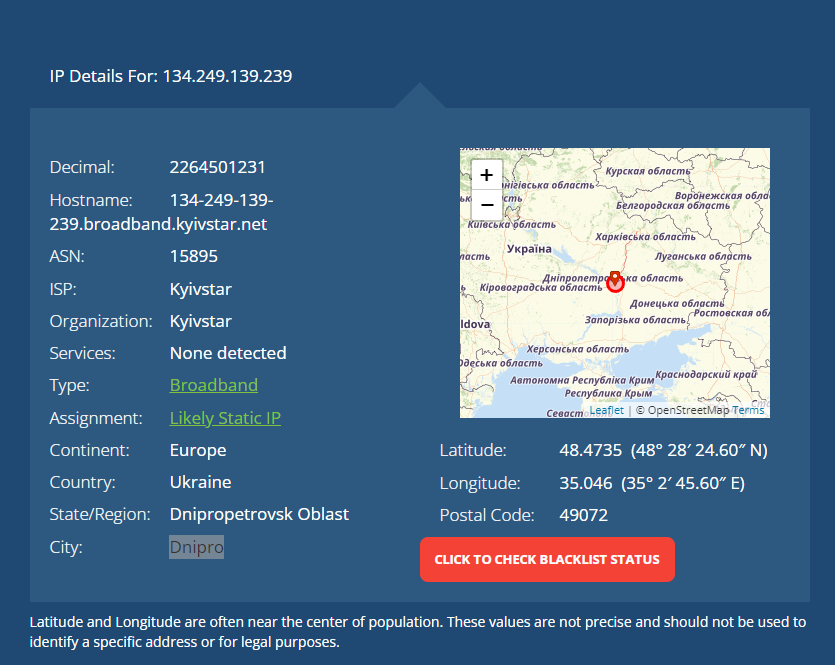
Task: Click Луганська область label on the map
Action: coord(703,256)
